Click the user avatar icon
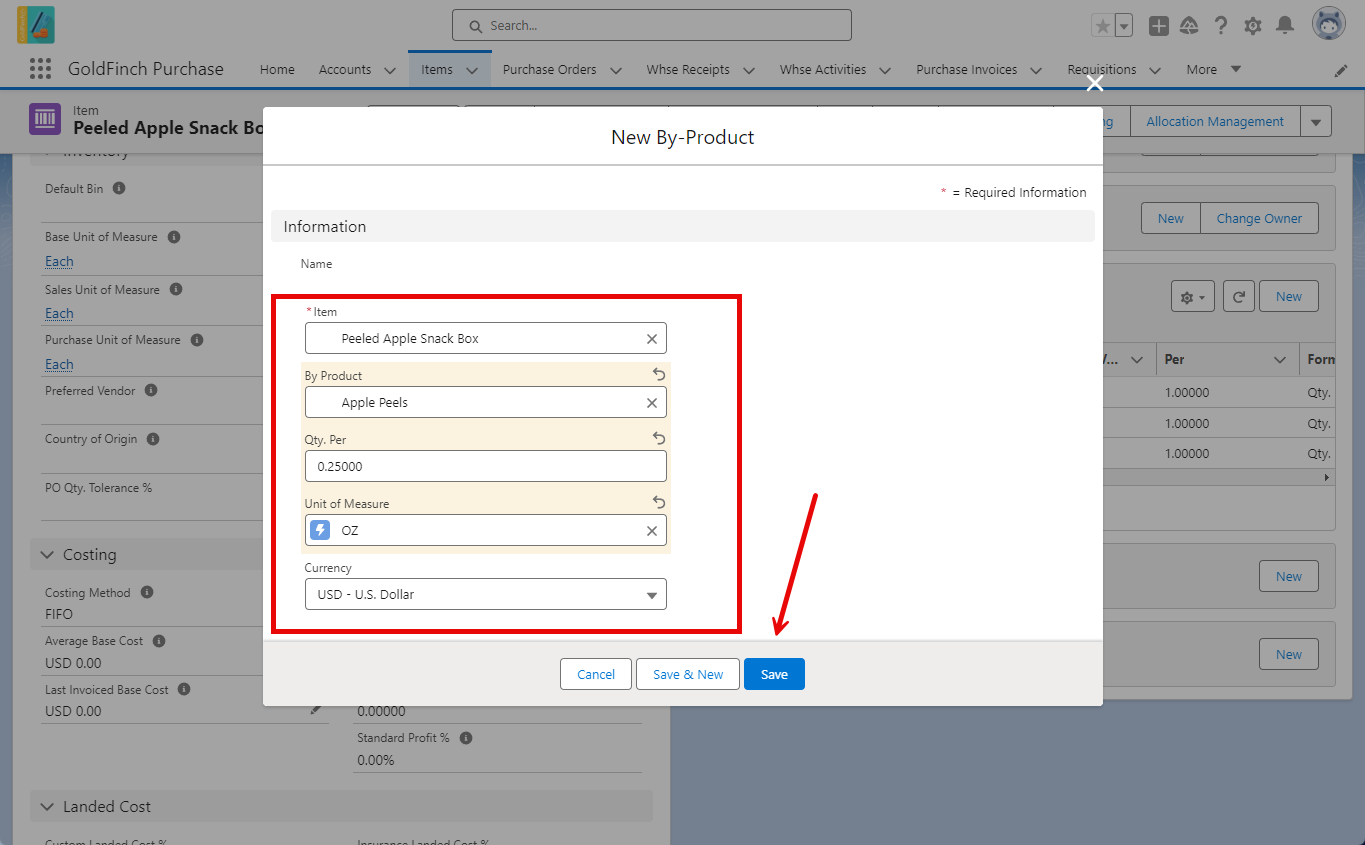1365x845 pixels. [1329, 25]
